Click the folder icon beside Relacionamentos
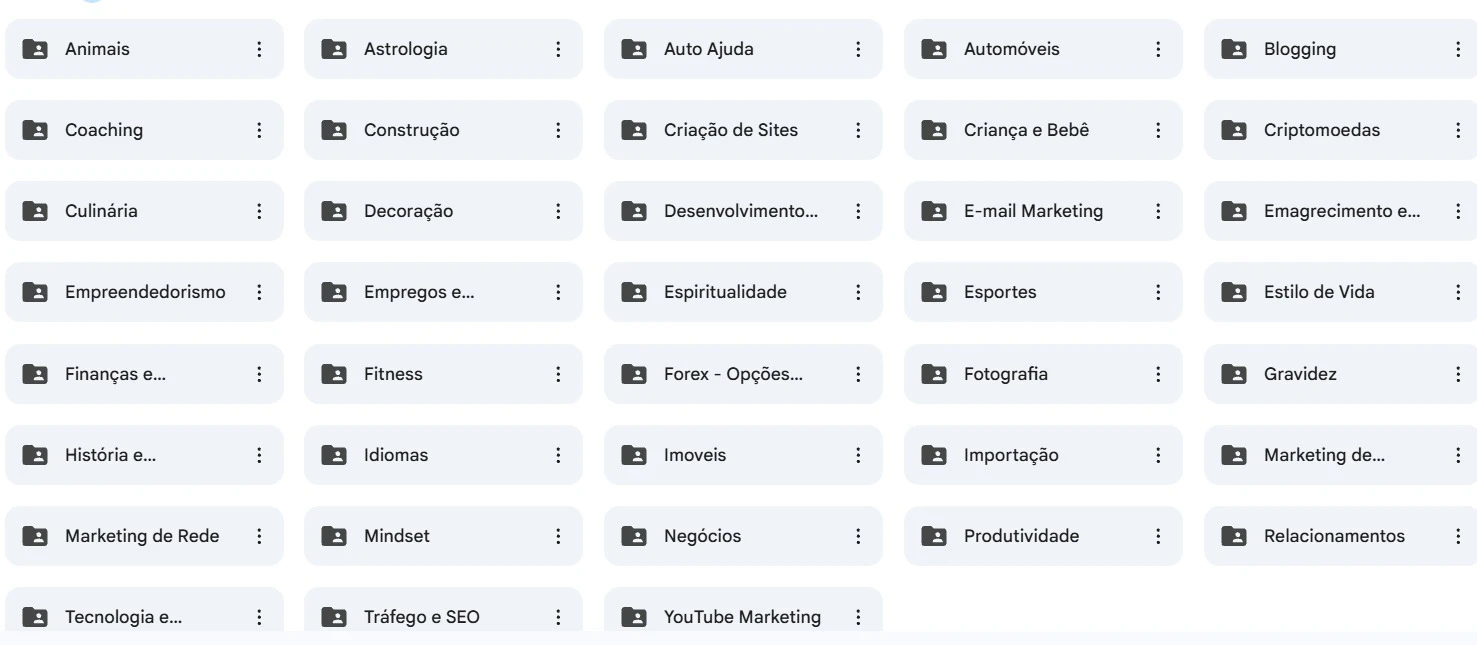 pos(1234,536)
